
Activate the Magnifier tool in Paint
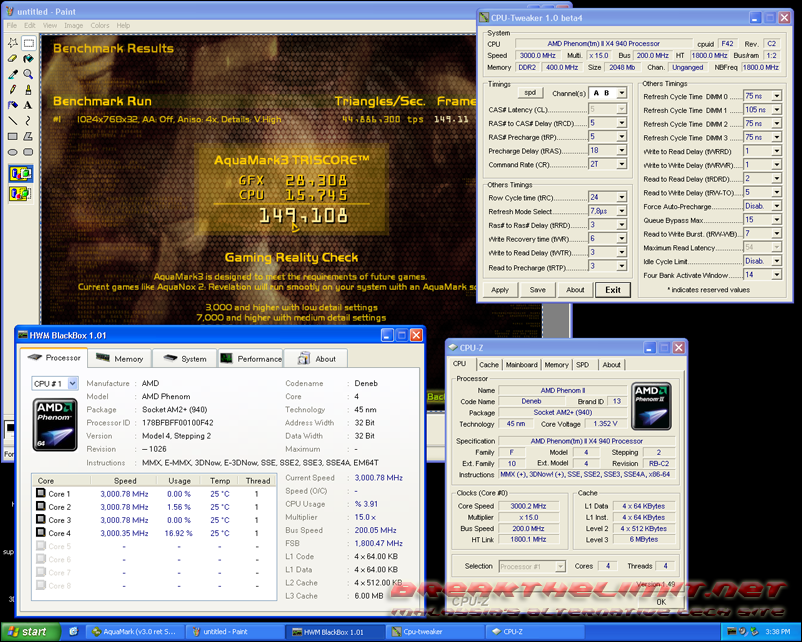[29, 75]
